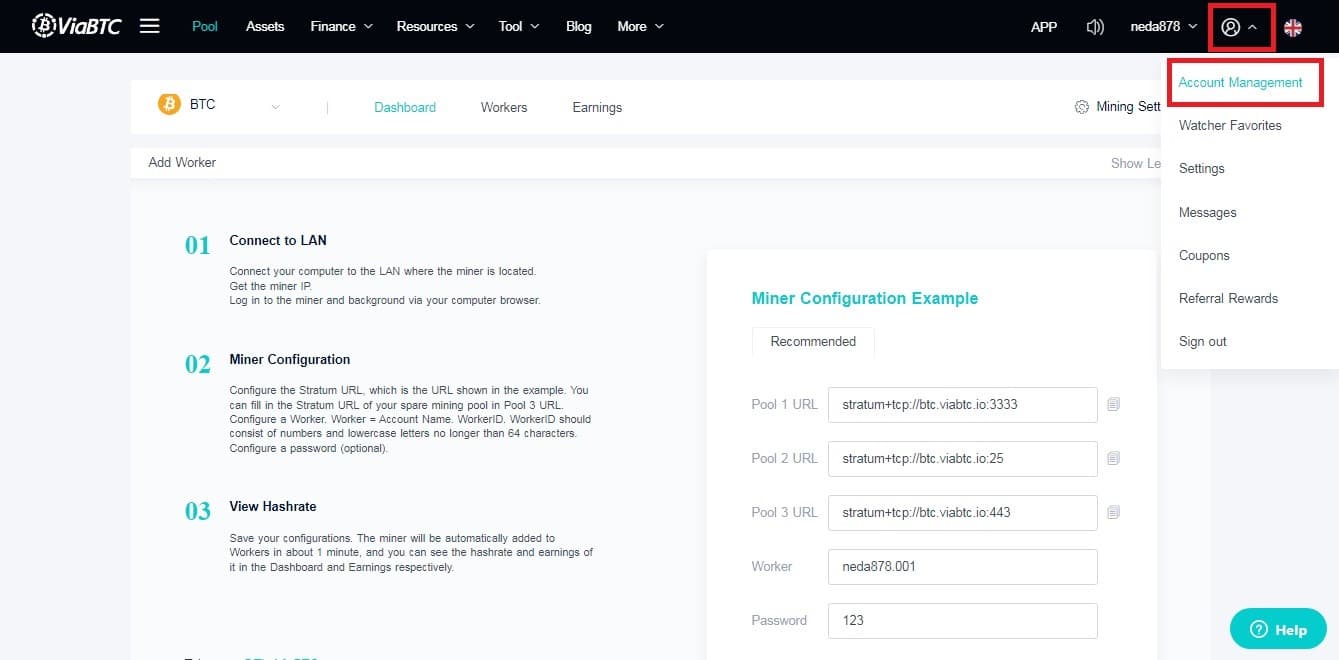The height and width of the screenshot is (660, 1339).
Task: Click the Password field showing 123
Action: [x=963, y=620]
